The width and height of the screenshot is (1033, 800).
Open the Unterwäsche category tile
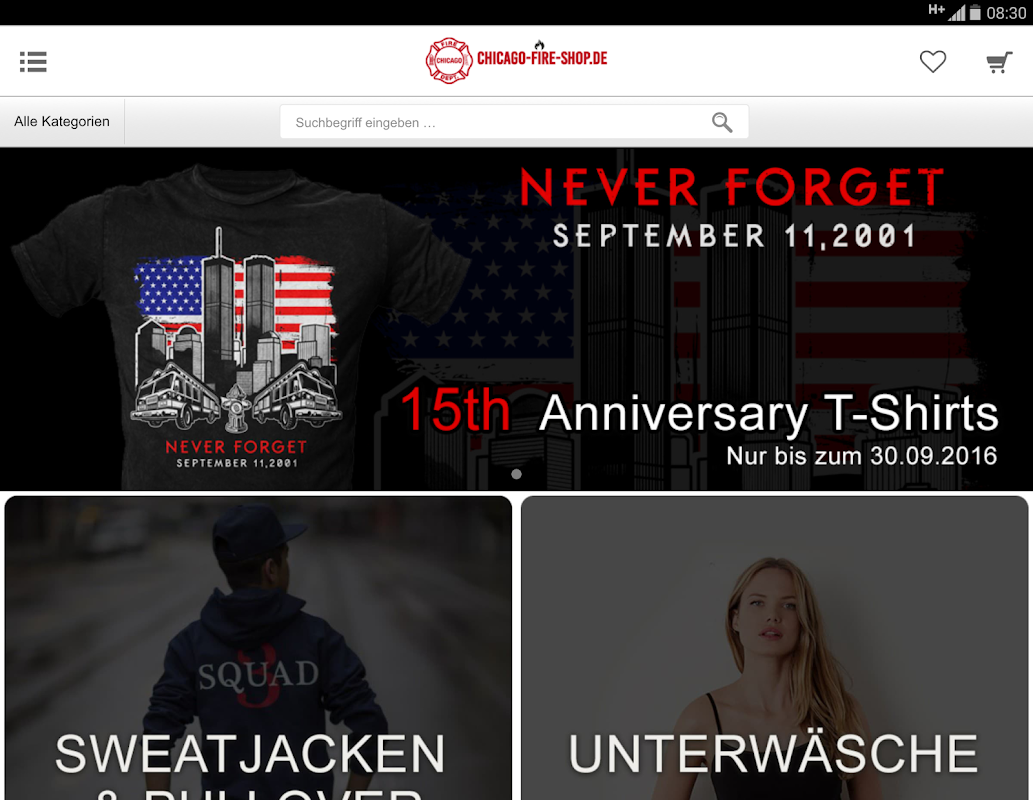[x=774, y=648]
